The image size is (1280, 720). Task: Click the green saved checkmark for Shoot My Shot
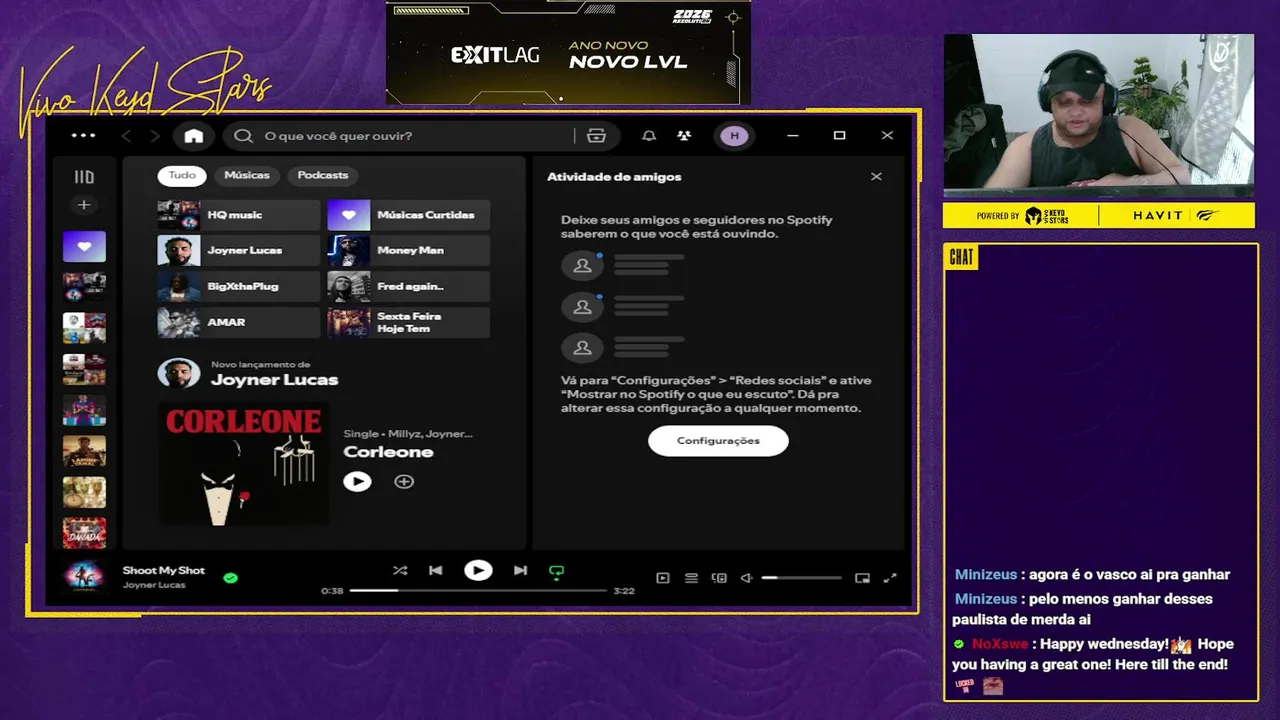[x=231, y=578]
